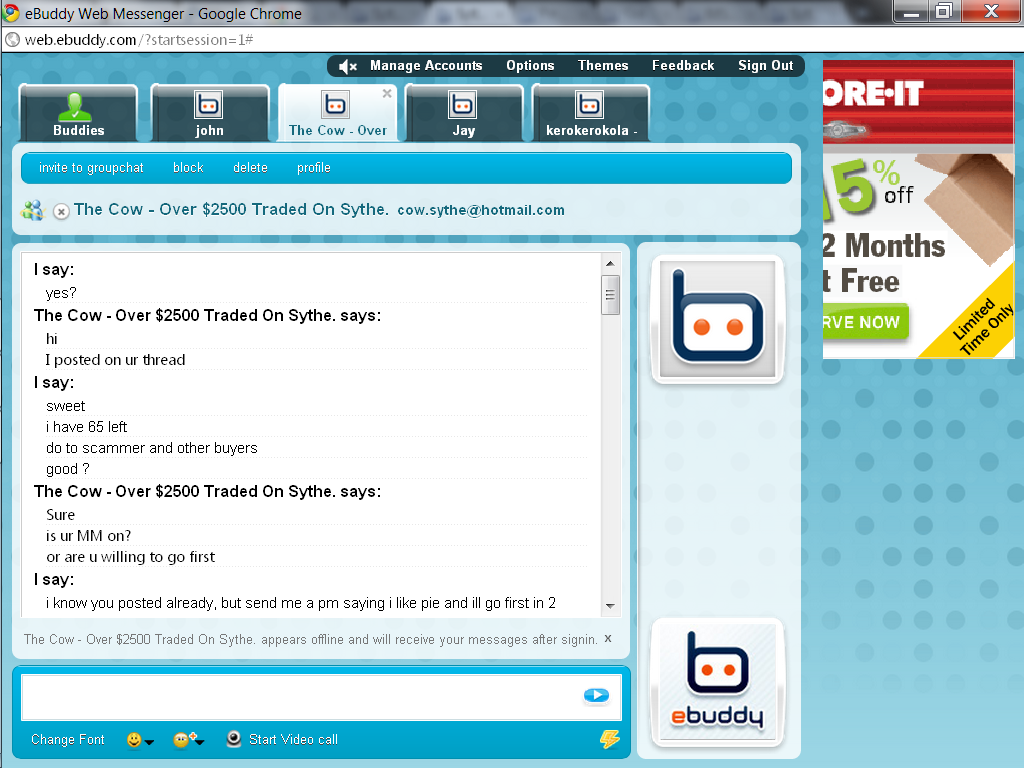The height and width of the screenshot is (768, 1024).
Task: Send the message with the arrow button
Action: (x=596, y=696)
